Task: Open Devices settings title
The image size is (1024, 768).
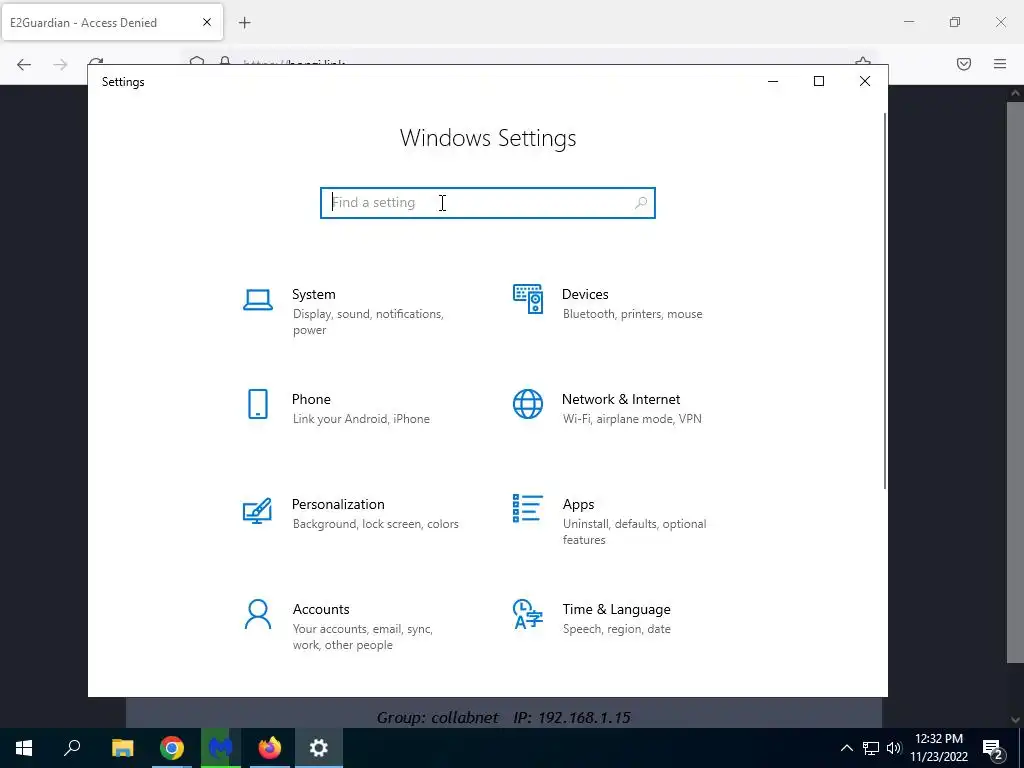Action: tap(585, 294)
